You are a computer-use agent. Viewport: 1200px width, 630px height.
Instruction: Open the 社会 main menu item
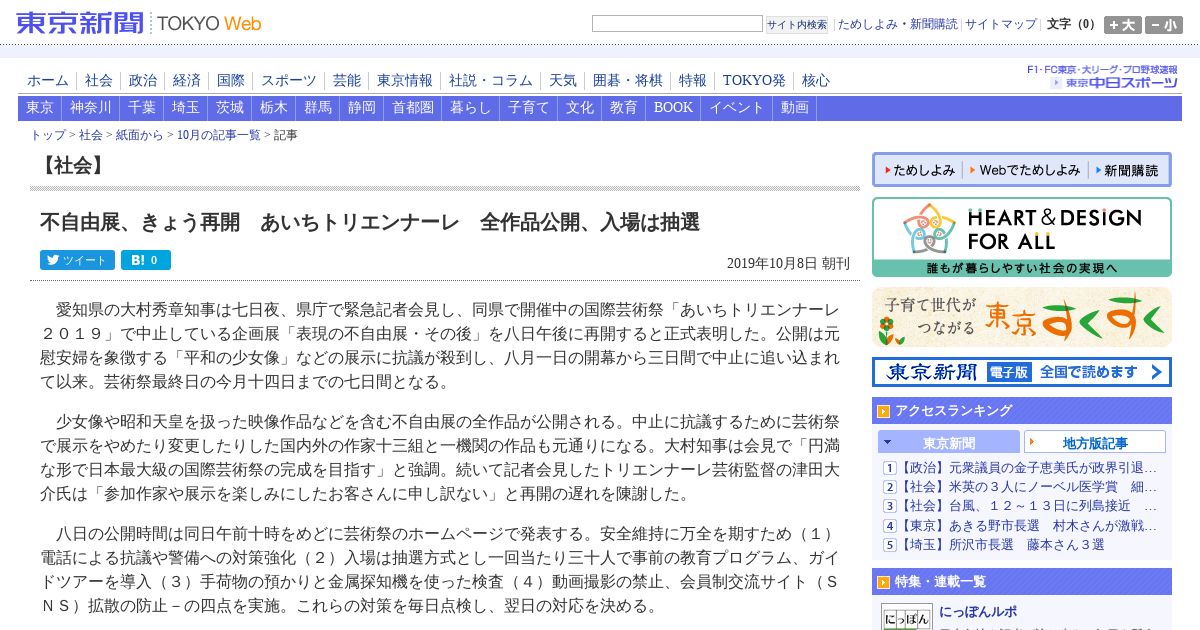coord(99,80)
